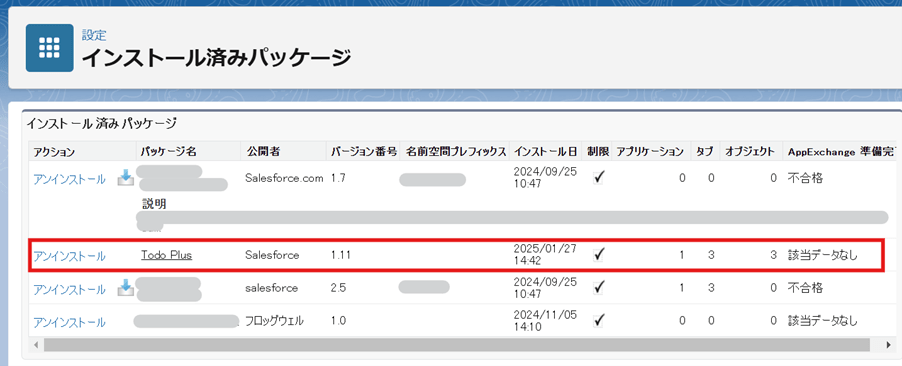Download icon in Salesforce.com 1.7 row
Image resolution: width=902 pixels, height=366 pixels.
pos(125,179)
